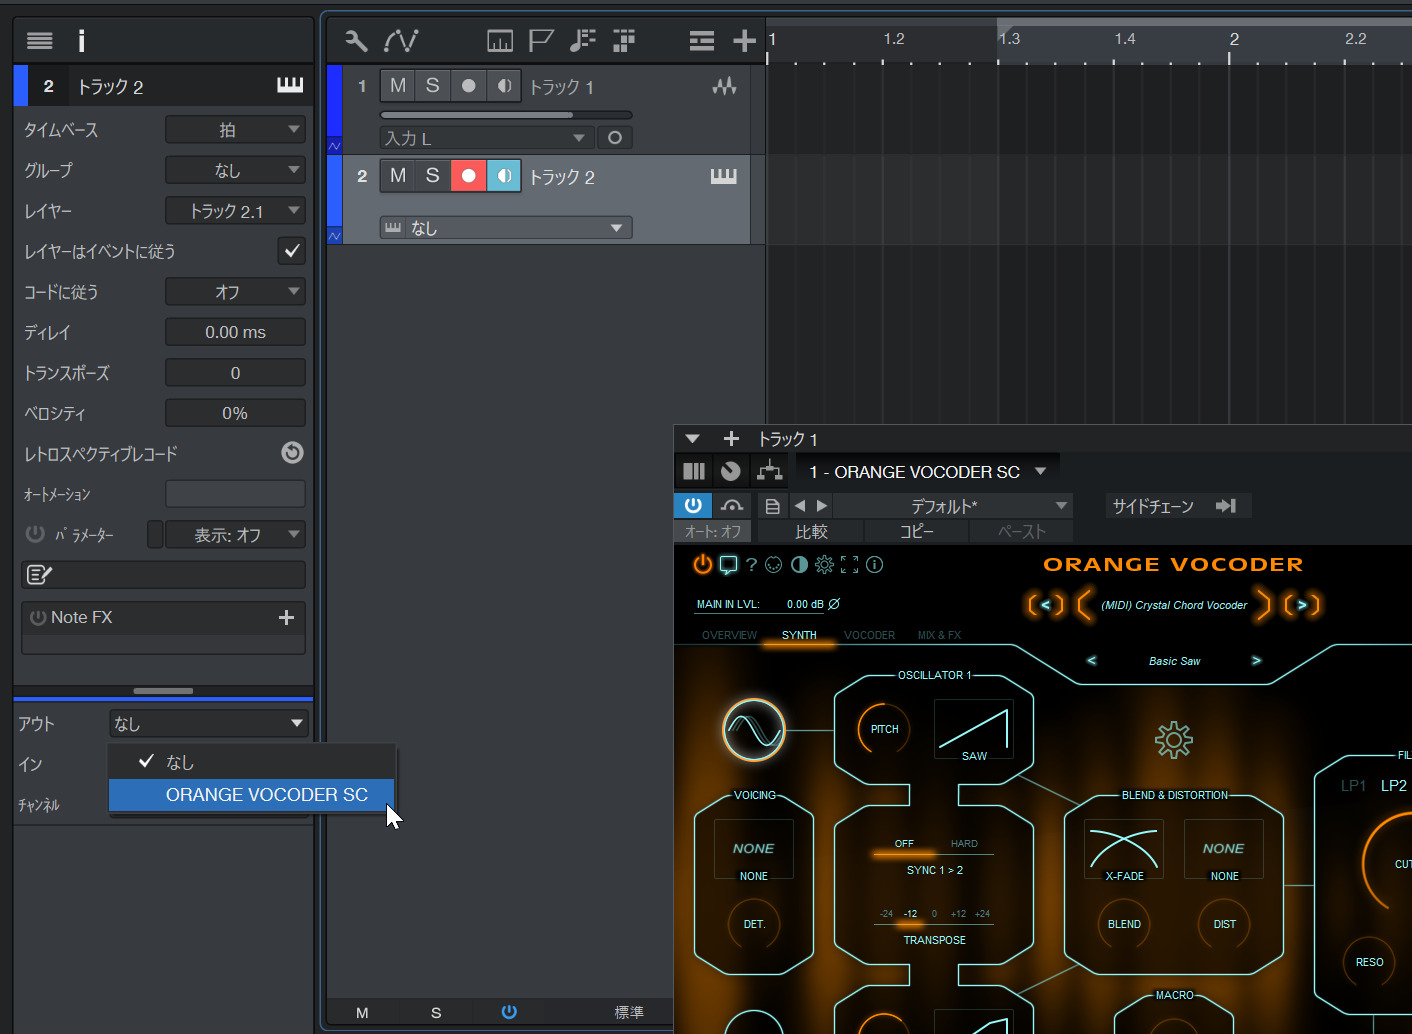Toggle the channel mode circle on トラック 1

click(x=615, y=138)
